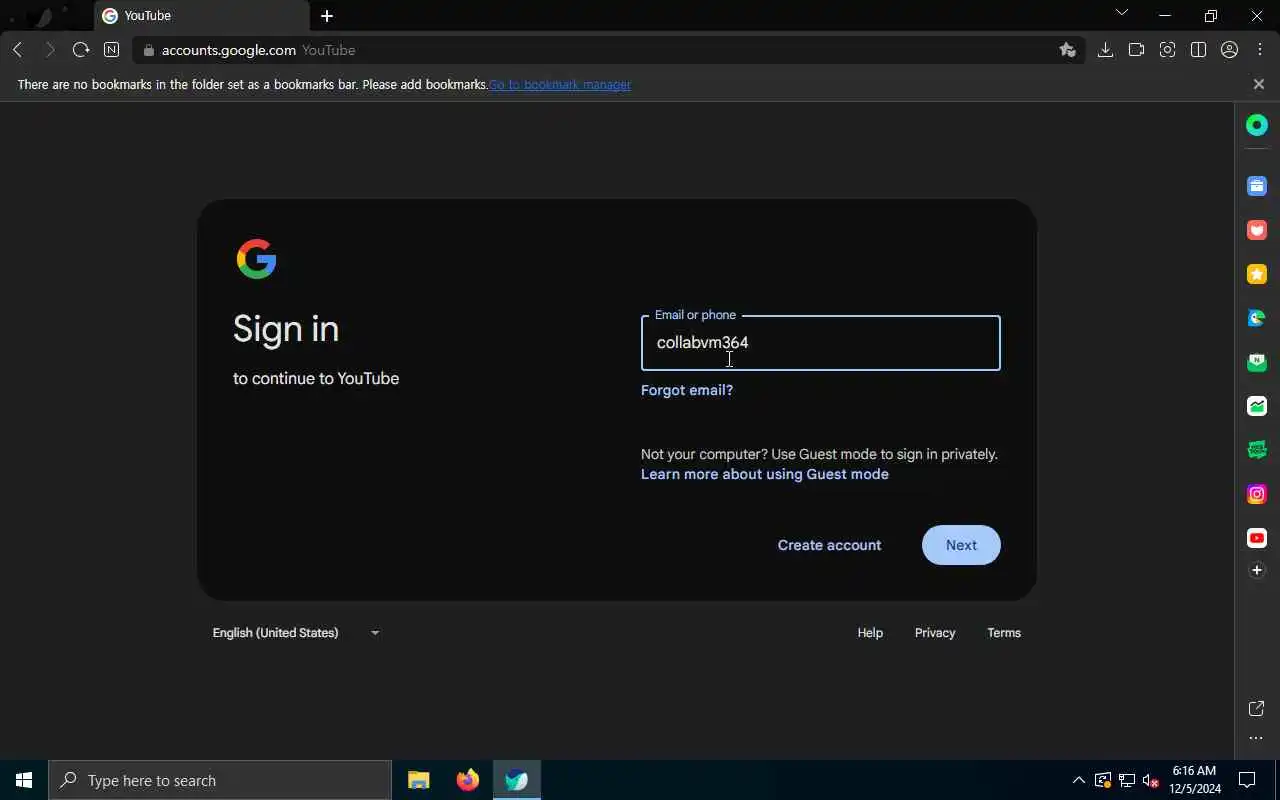The width and height of the screenshot is (1280, 800).
Task: Open Learn more about using Guest mode
Action: (x=765, y=474)
